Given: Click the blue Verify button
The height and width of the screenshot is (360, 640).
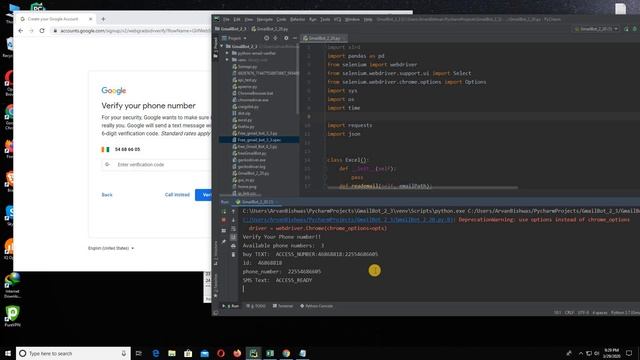Looking at the screenshot, I should (203, 195).
